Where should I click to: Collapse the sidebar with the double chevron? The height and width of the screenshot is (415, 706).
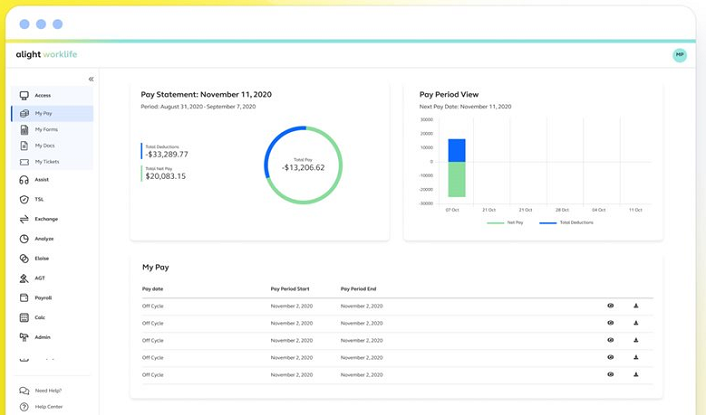(91, 79)
